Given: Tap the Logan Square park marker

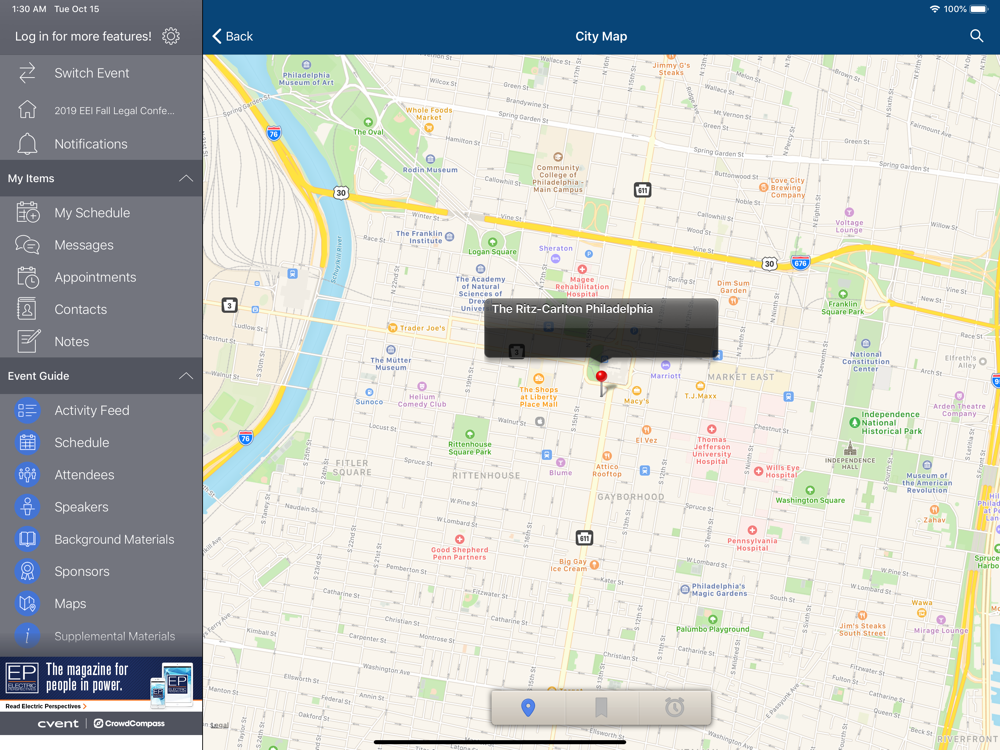Looking at the screenshot, I should [492, 242].
